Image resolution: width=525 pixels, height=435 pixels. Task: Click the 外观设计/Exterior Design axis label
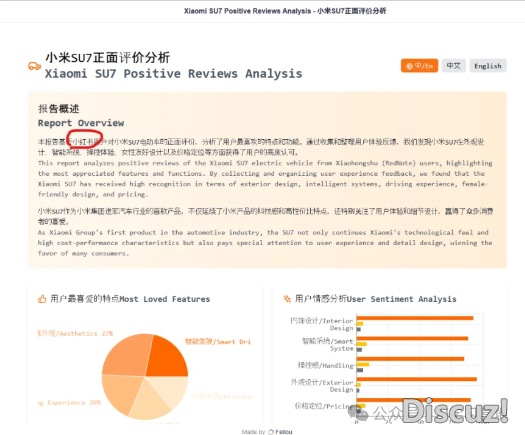point(322,386)
